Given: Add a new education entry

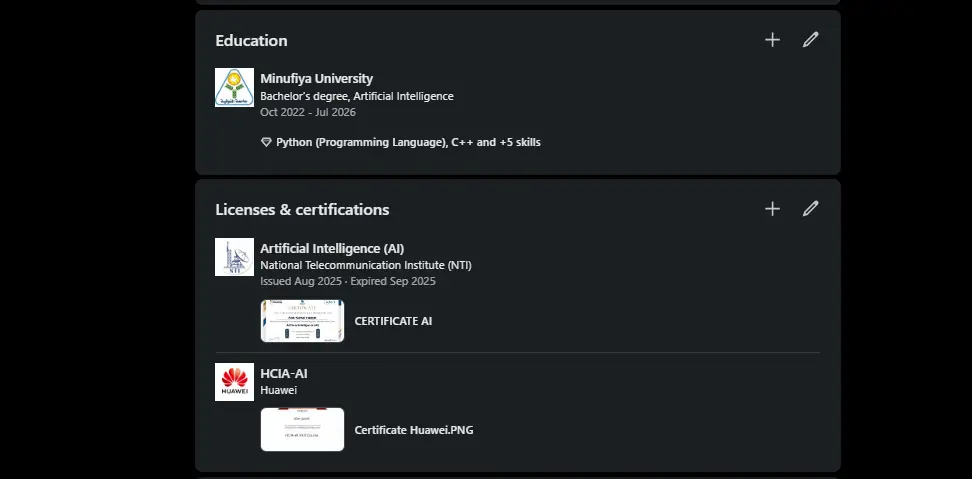Looking at the screenshot, I should 772,40.
